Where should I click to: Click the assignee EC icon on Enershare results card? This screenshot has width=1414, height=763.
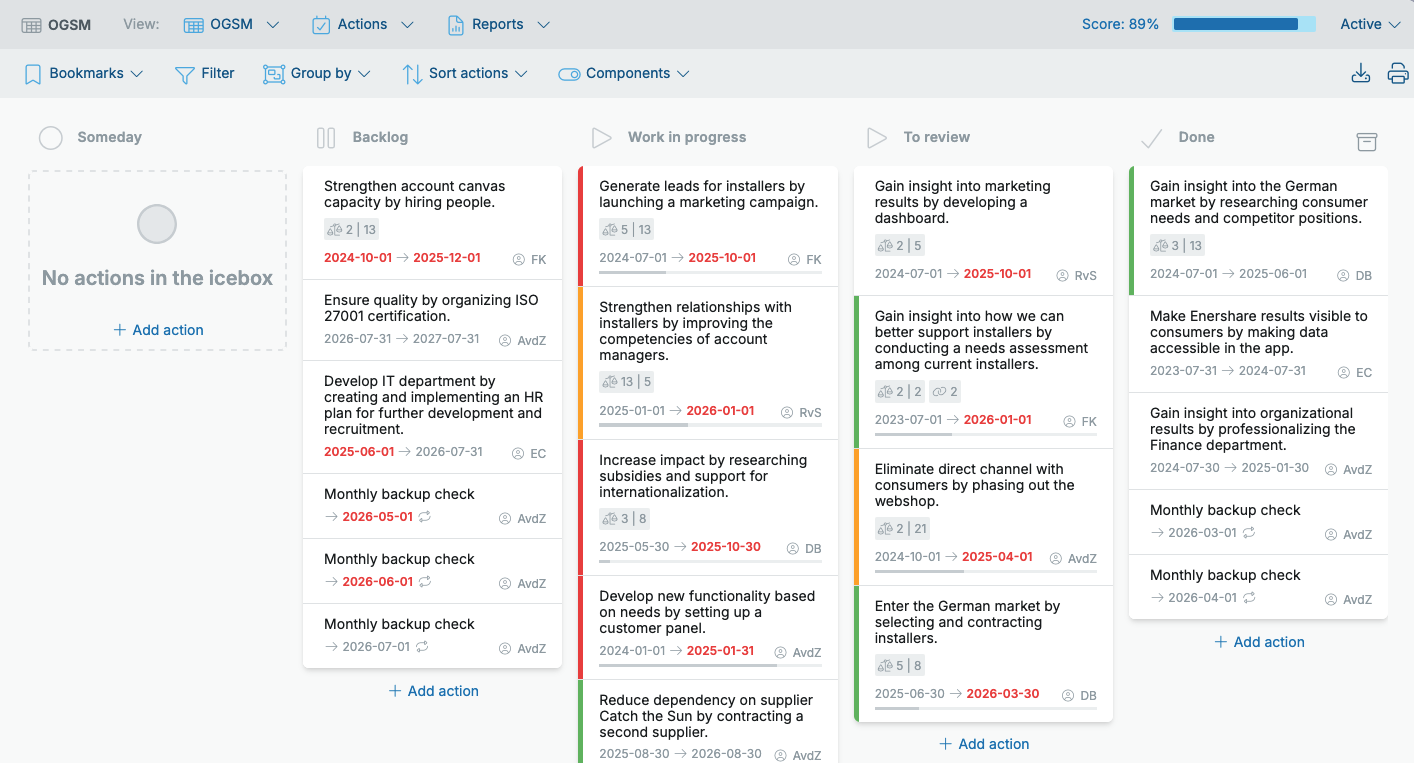click(1344, 372)
